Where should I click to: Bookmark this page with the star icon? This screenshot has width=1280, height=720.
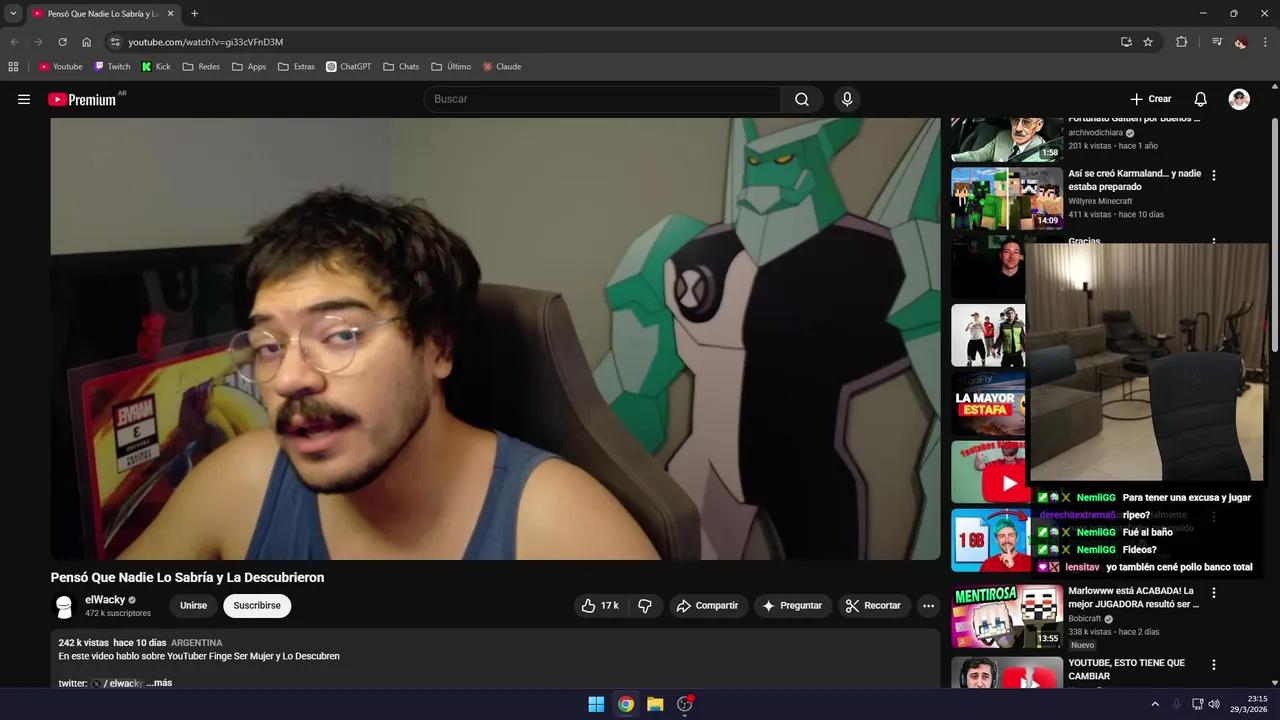coord(1148,42)
